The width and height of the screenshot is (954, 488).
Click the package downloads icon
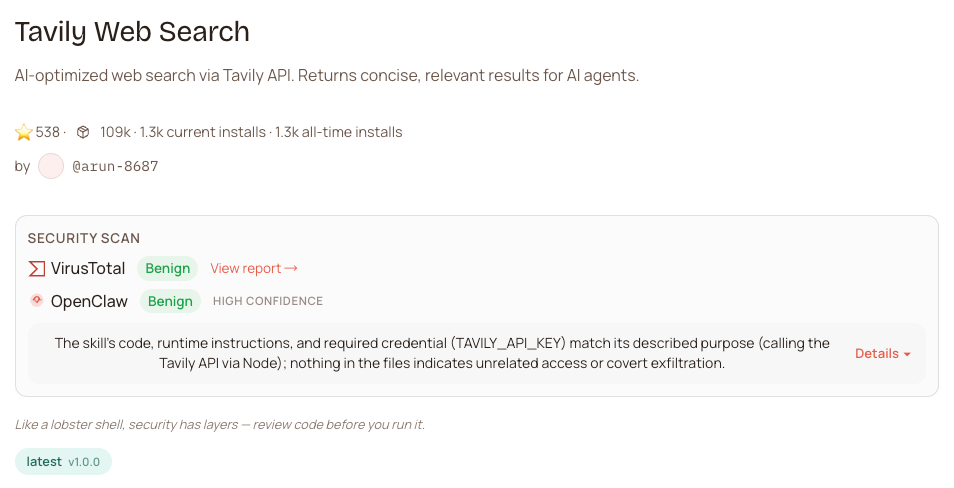point(83,132)
